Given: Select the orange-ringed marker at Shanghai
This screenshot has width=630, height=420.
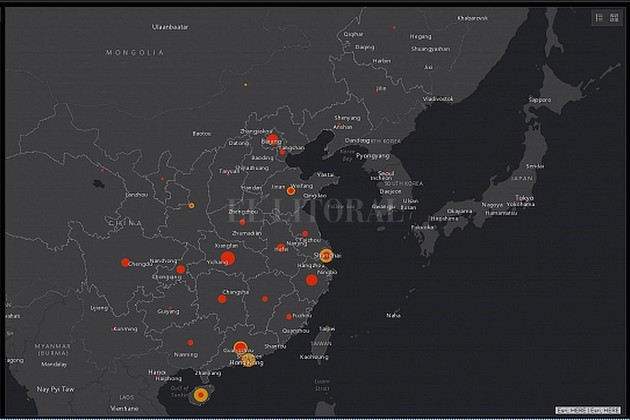Looking at the screenshot, I should click(x=326, y=255).
